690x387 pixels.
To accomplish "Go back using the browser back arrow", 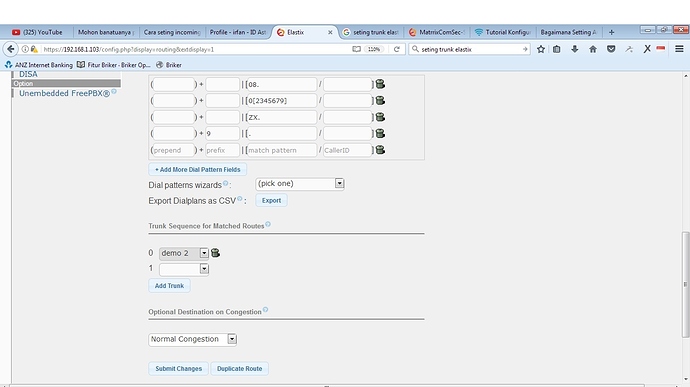I will tap(11, 49).
